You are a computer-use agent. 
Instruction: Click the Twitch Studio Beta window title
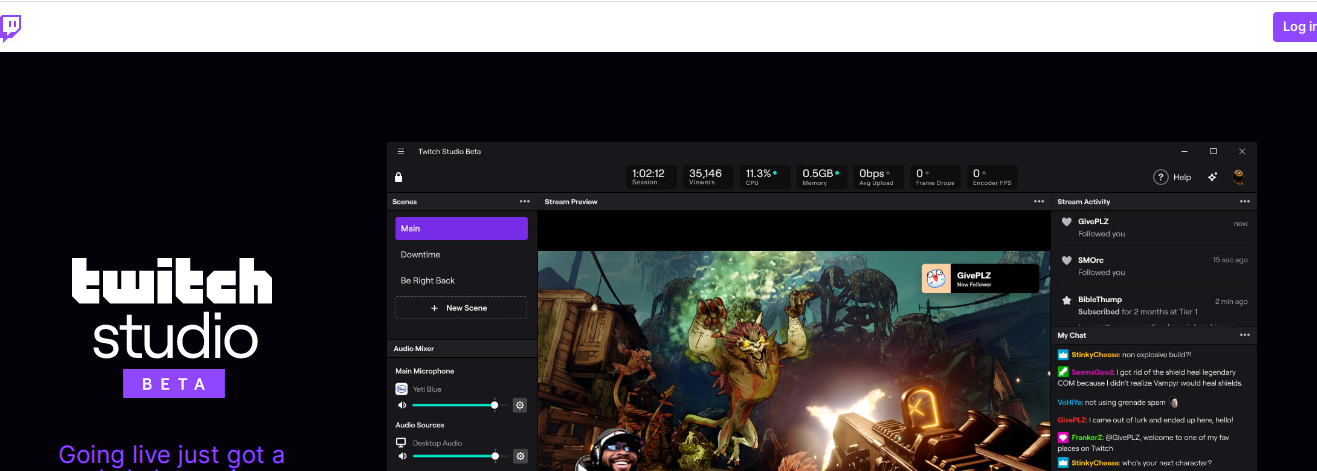click(449, 151)
